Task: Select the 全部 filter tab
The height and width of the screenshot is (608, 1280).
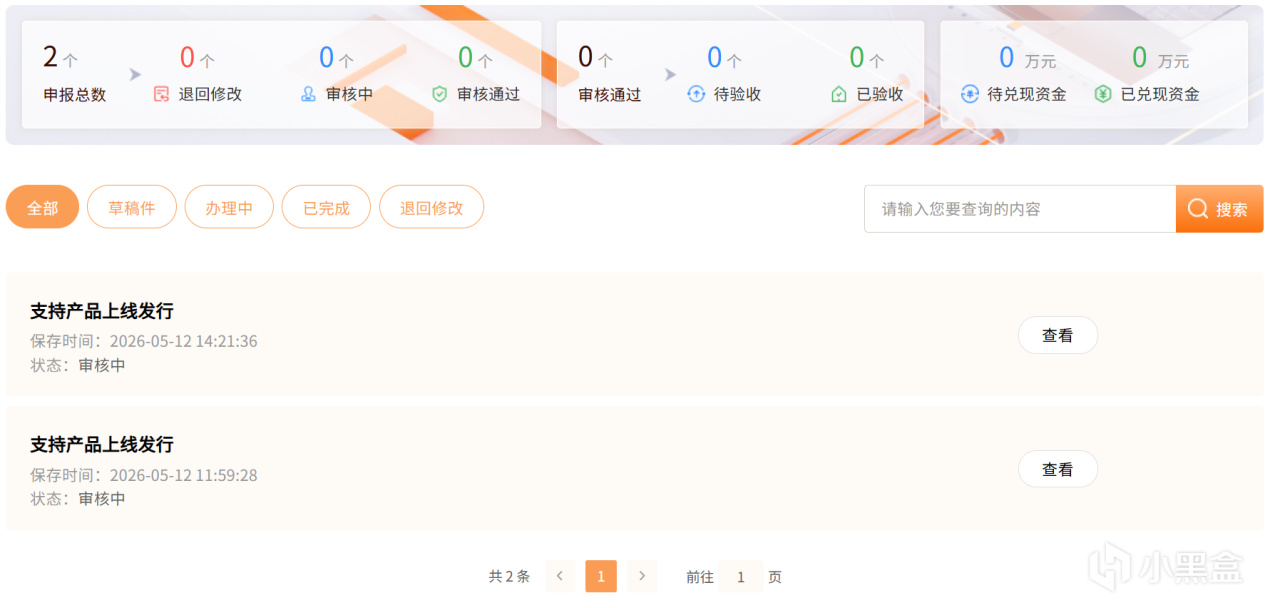Action: [x=42, y=207]
